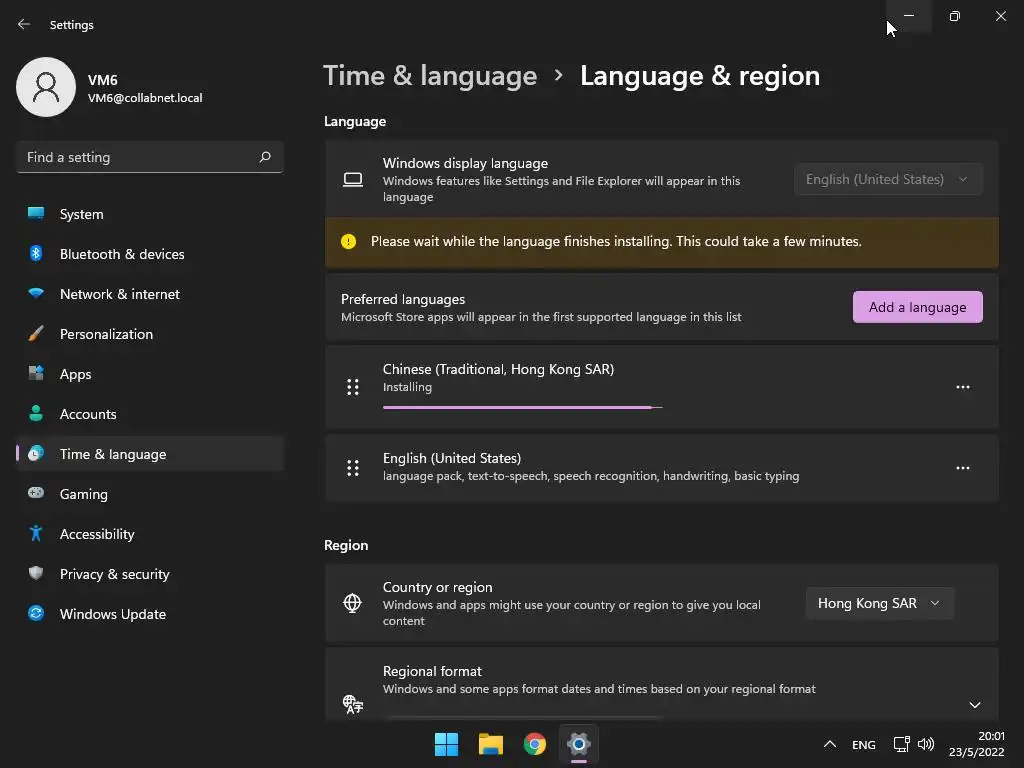The image size is (1024, 768).
Task: Focus the Find a setting search box
Action: click(150, 157)
